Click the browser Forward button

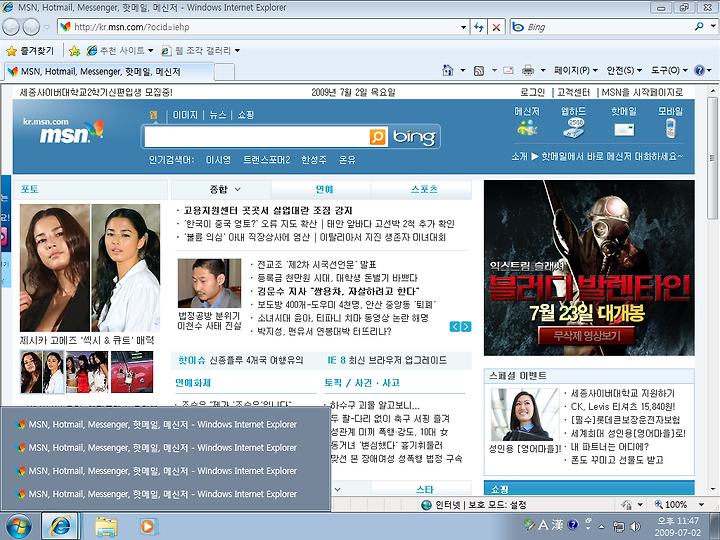click(x=31, y=27)
